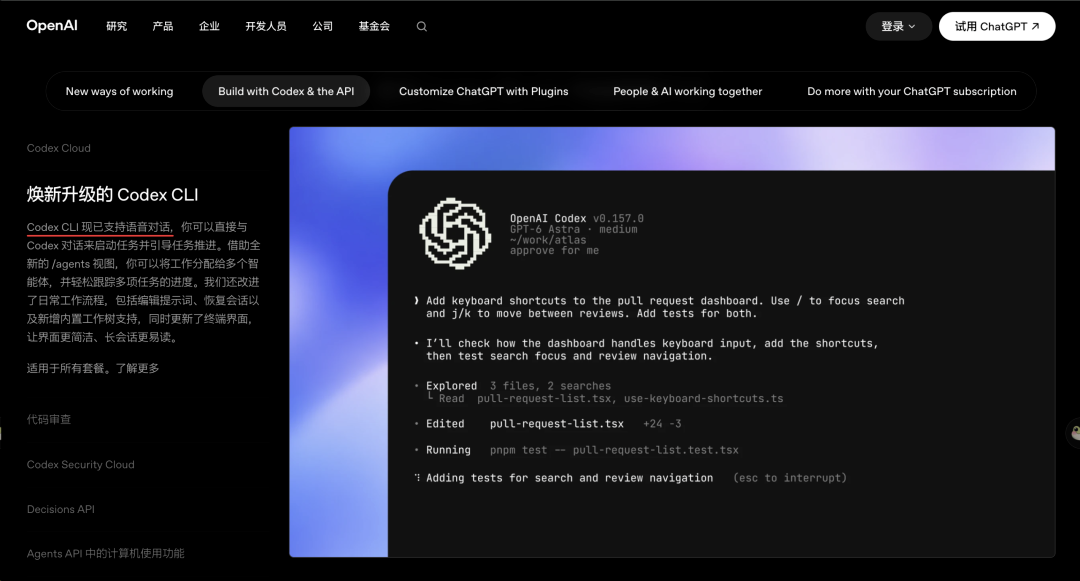The height and width of the screenshot is (581, 1080).
Task: Open the 公司 menu
Action: [x=322, y=26]
